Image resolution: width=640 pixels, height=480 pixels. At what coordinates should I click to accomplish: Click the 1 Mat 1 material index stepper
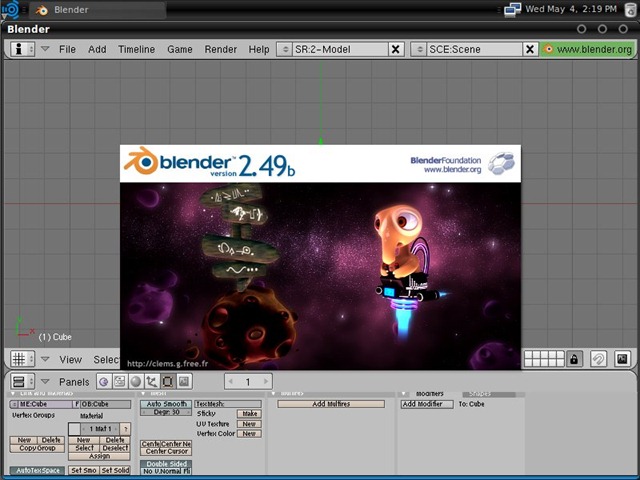click(100, 429)
